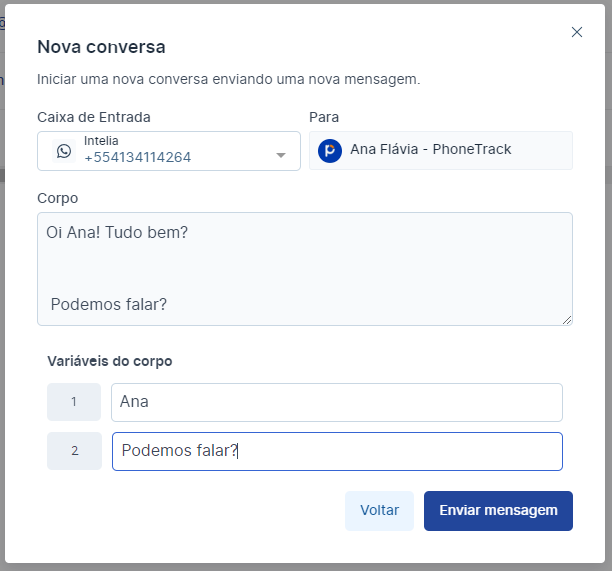The image size is (612, 571).
Task: Click the variable number 1 badge
Action: pos(74,402)
